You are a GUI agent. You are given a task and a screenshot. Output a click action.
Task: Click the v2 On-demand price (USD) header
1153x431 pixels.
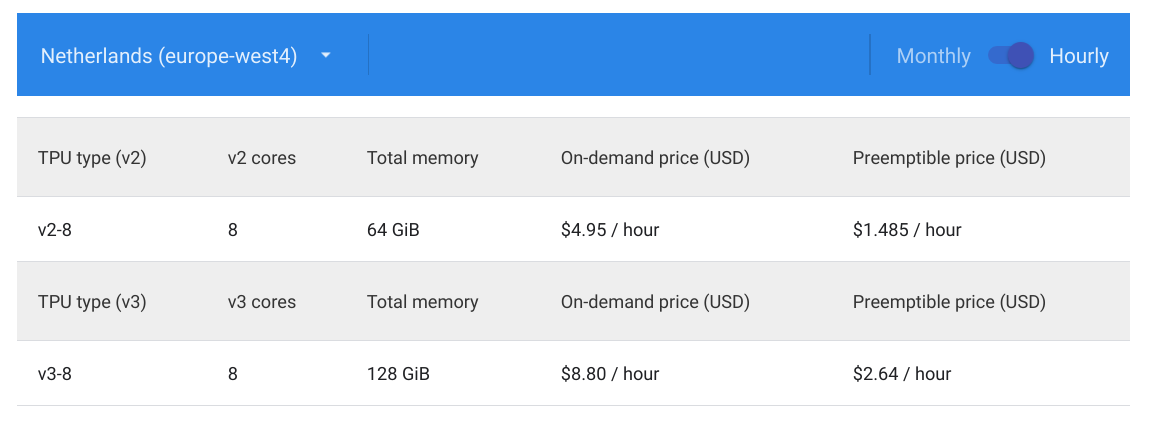[x=655, y=158]
